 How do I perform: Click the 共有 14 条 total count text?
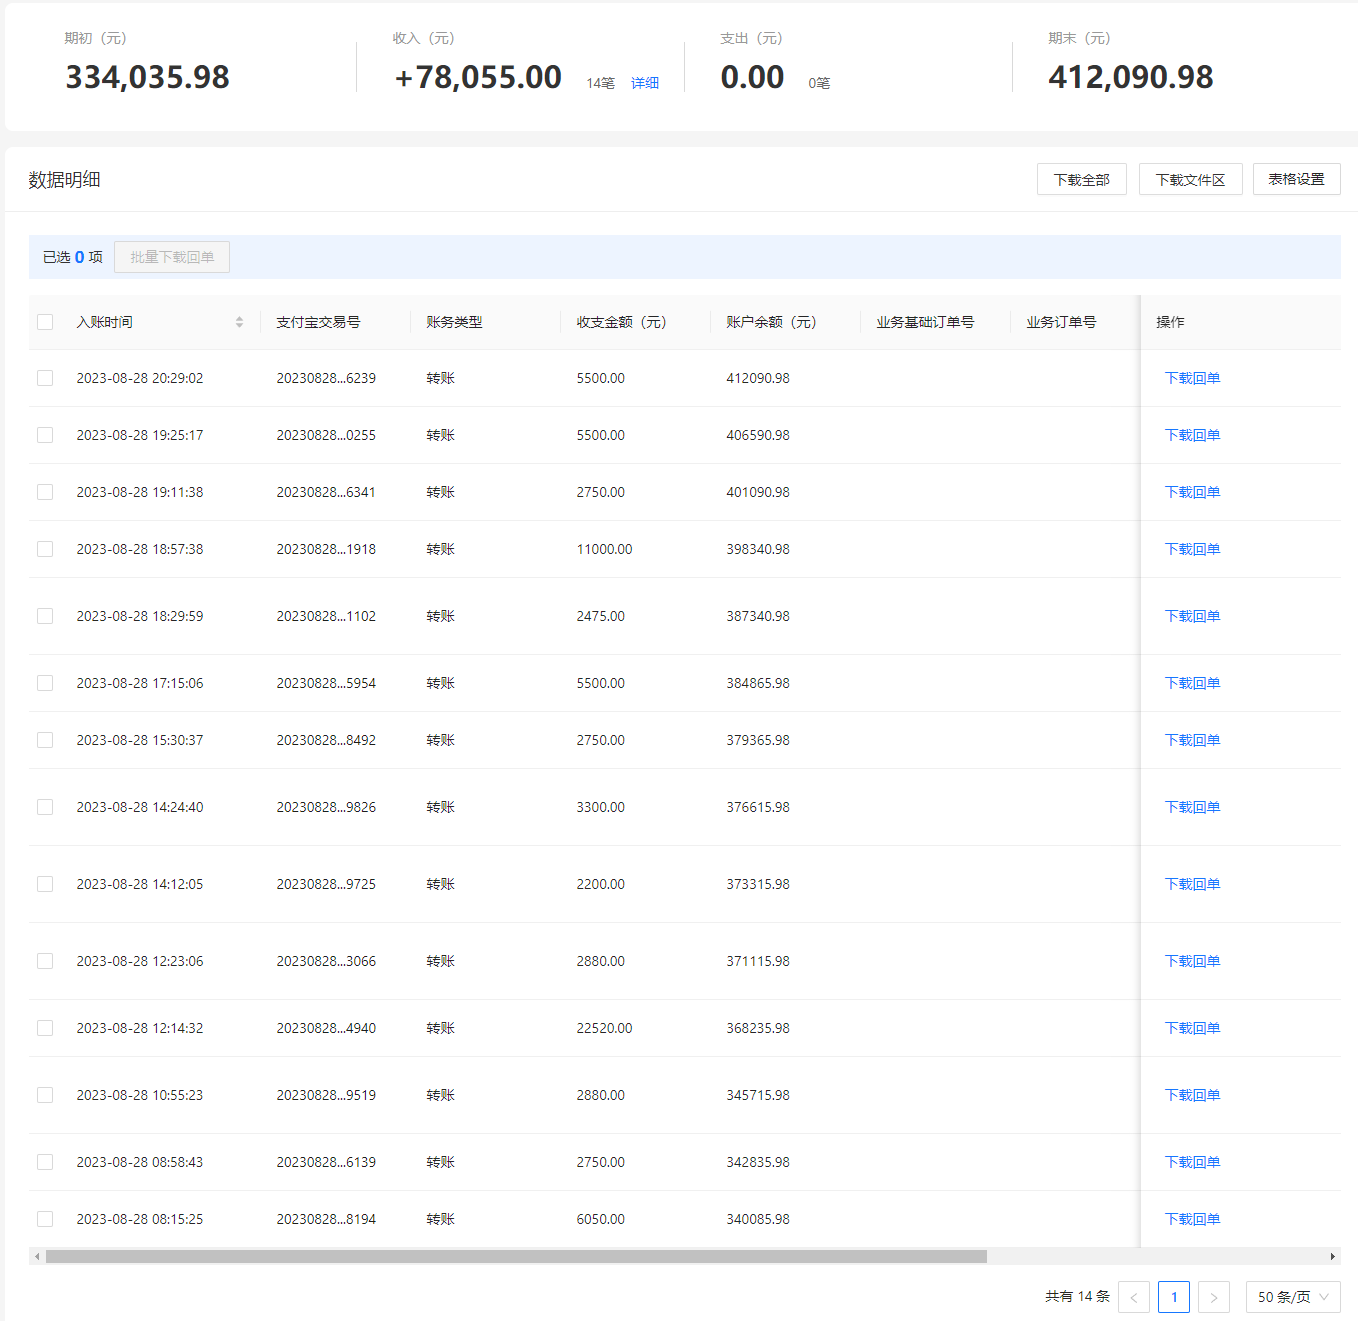point(1077,1296)
